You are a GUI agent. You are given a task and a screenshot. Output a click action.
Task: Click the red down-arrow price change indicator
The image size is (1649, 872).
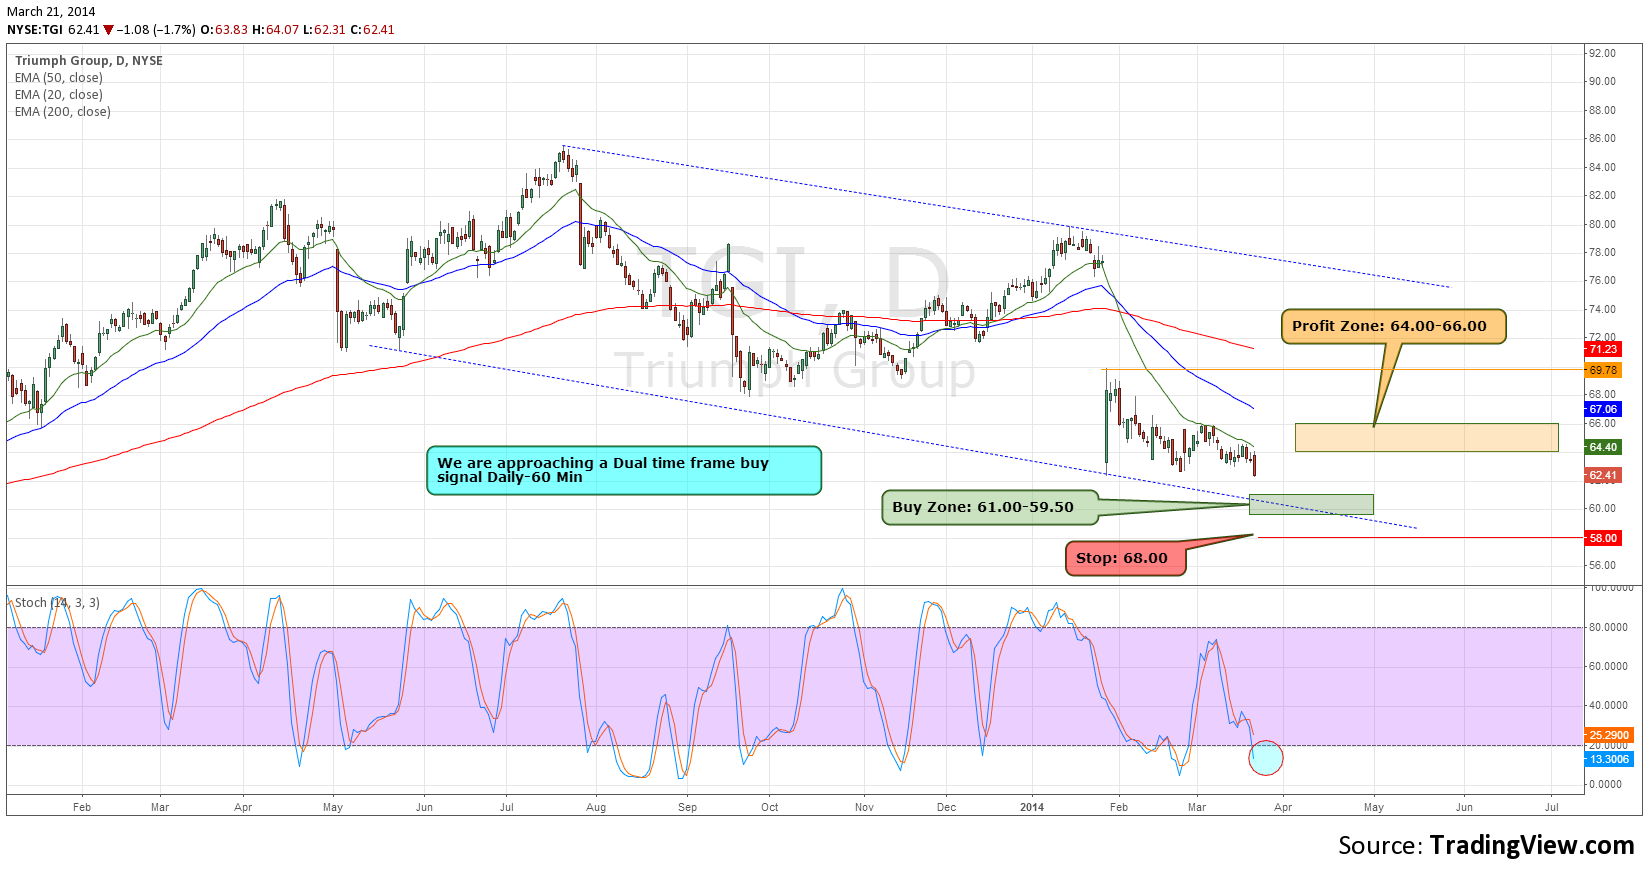point(108,30)
